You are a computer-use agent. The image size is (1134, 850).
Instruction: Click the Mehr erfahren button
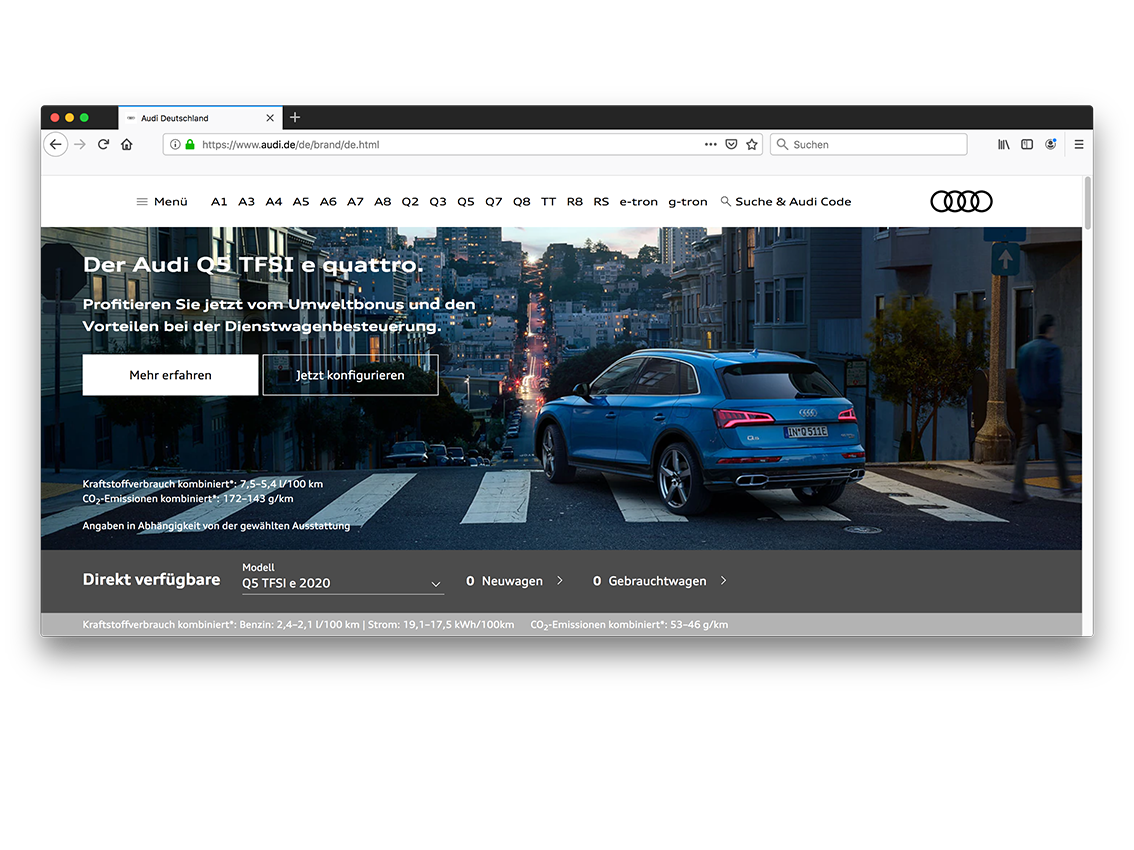(170, 375)
